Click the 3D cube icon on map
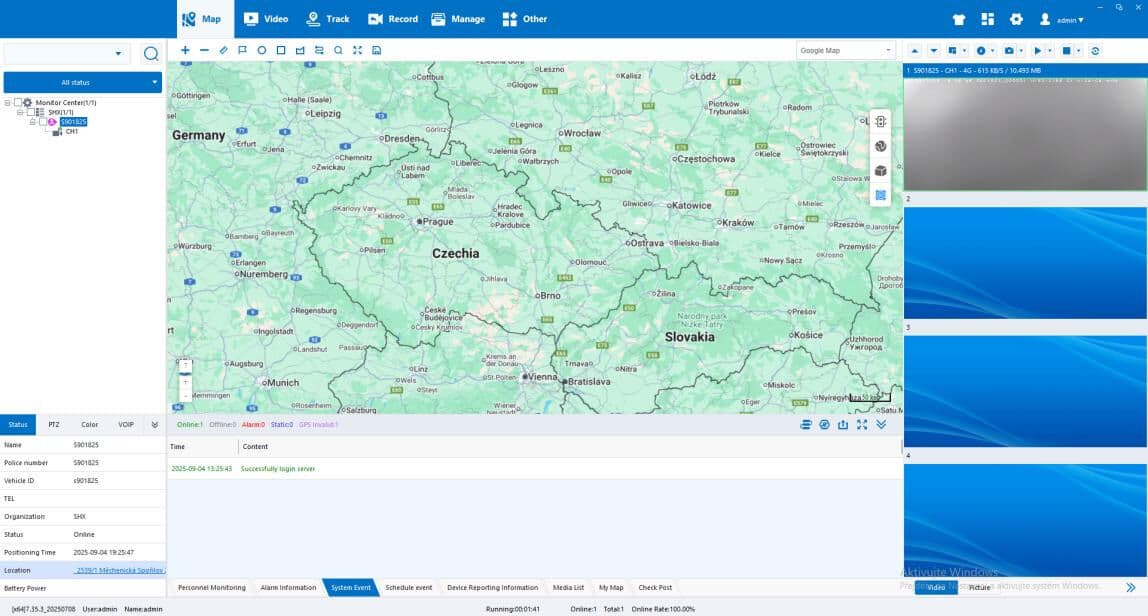1148x616 pixels. click(x=881, y=171)
